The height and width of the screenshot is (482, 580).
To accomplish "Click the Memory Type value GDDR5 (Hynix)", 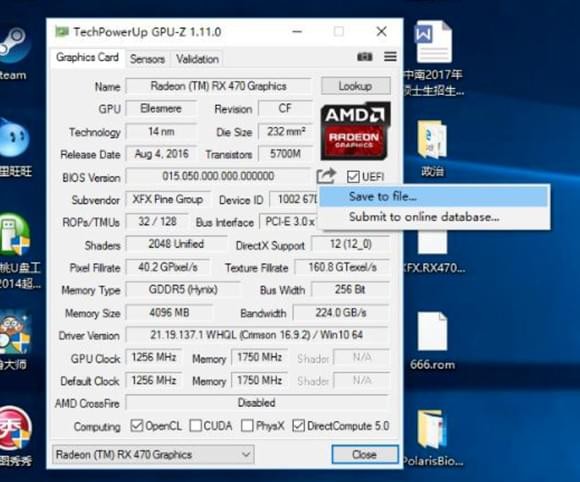I will pos(183,289).
